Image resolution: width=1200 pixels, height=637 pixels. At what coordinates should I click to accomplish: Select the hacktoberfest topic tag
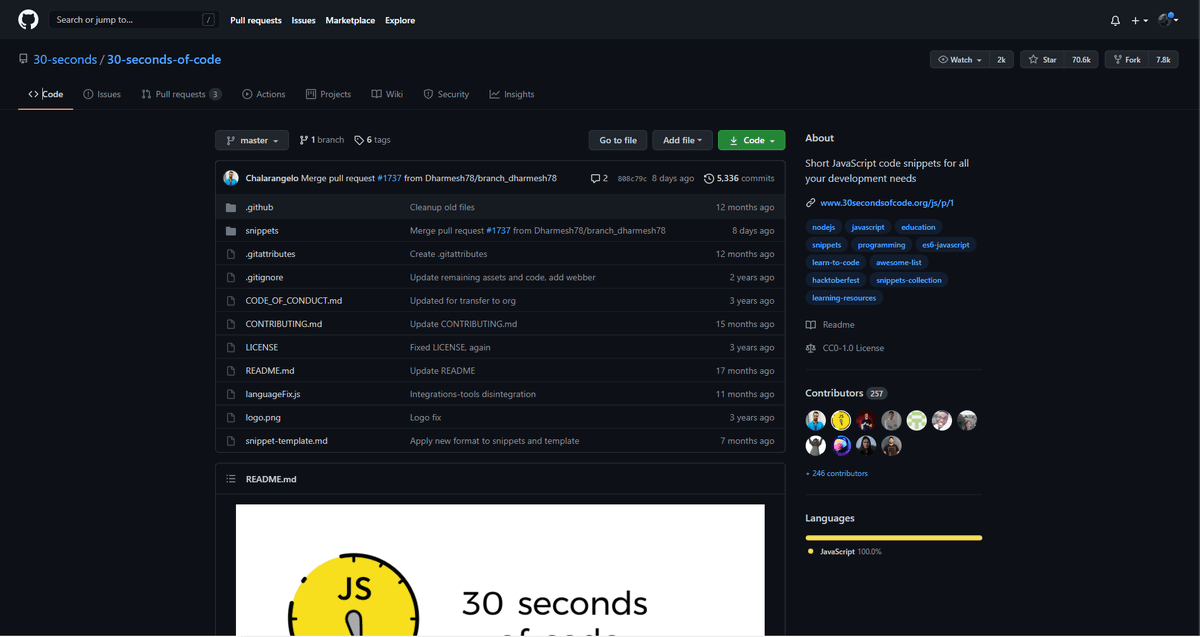pos(836,280)
